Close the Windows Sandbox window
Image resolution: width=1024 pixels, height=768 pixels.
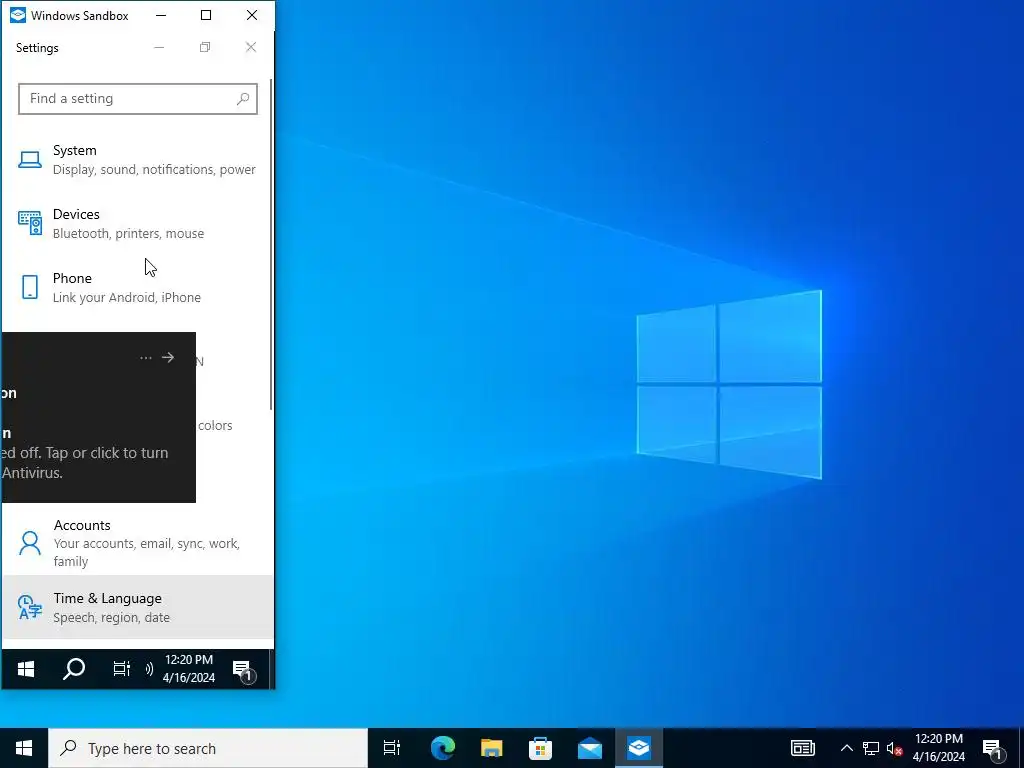[x=251, y=15]
